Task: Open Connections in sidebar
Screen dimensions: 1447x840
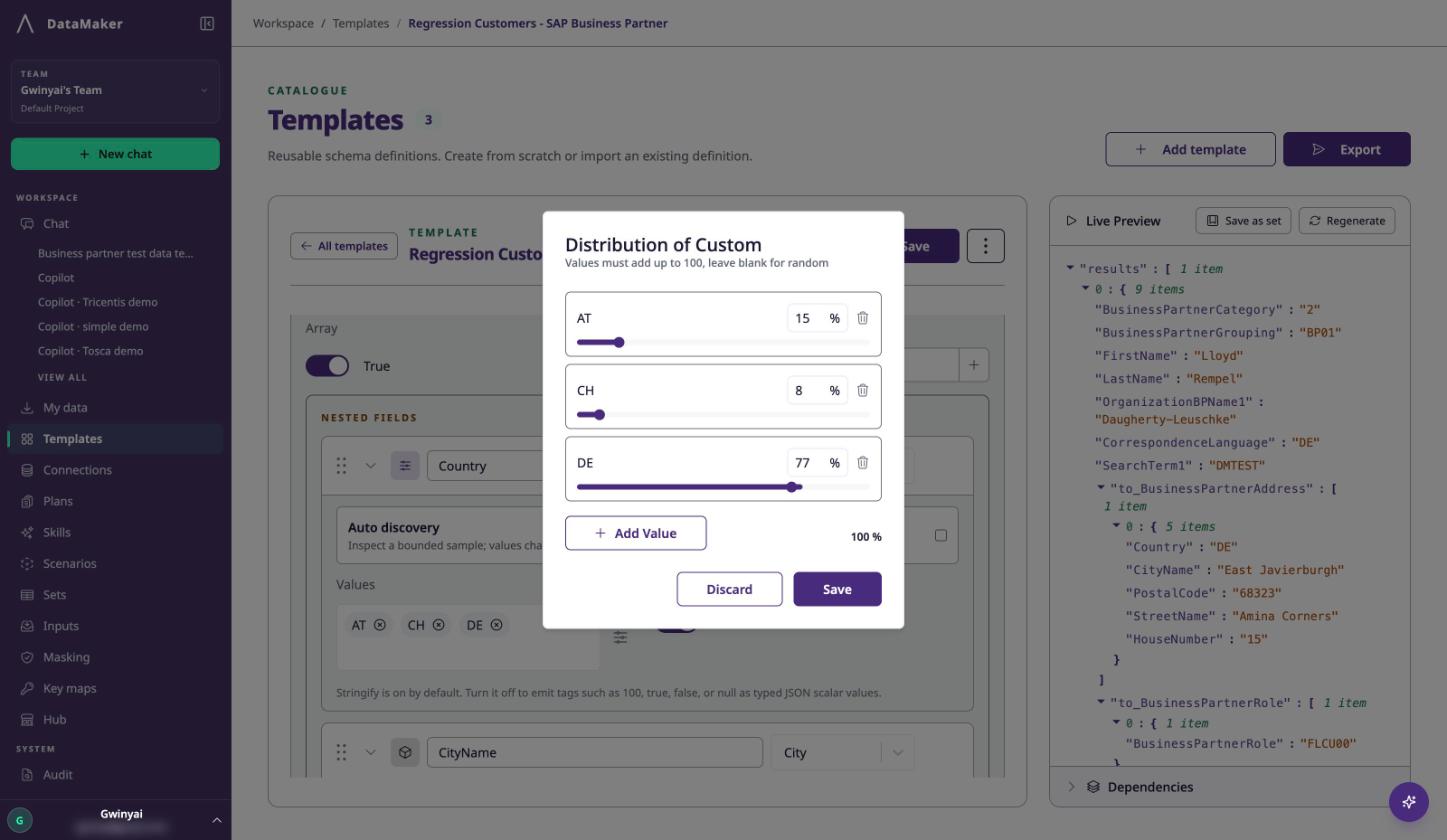Action: (115, 470)
